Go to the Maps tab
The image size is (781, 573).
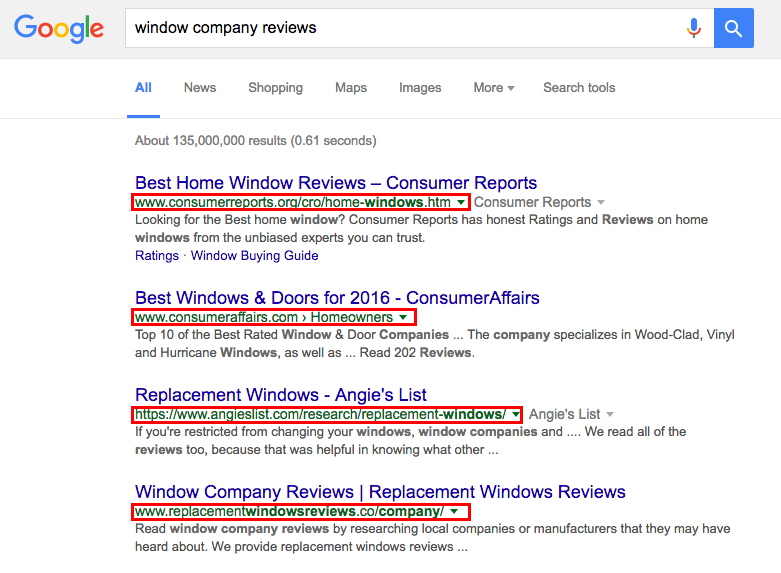click(351, 88)
